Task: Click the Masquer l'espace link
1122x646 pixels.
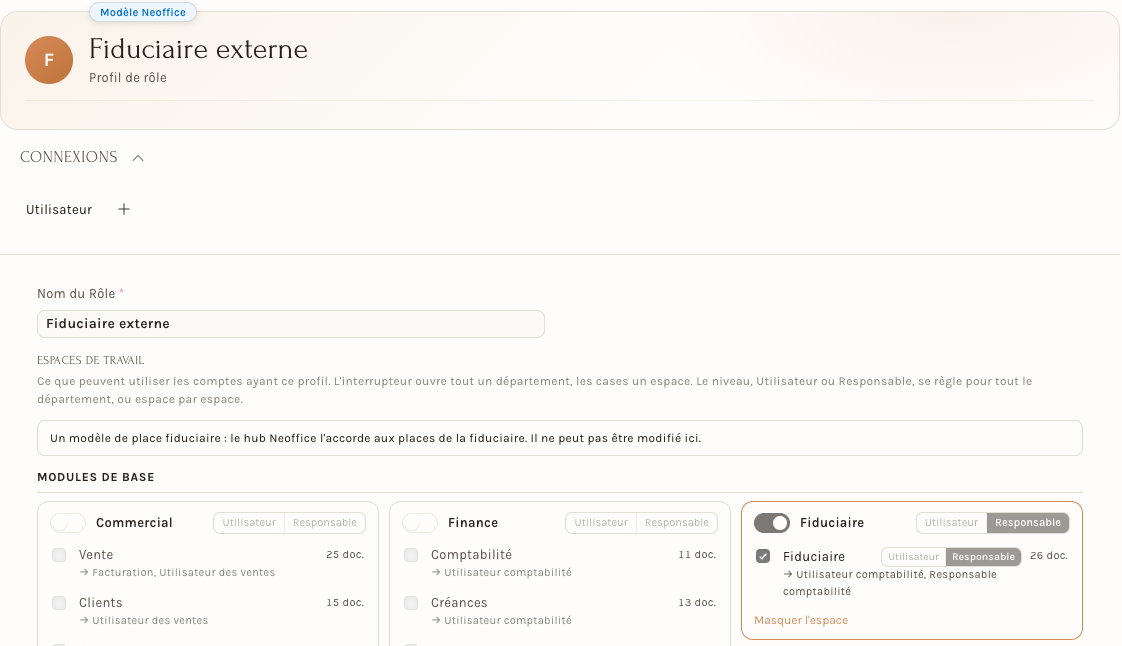Action: pyautogui.click(x=801, y=620)
